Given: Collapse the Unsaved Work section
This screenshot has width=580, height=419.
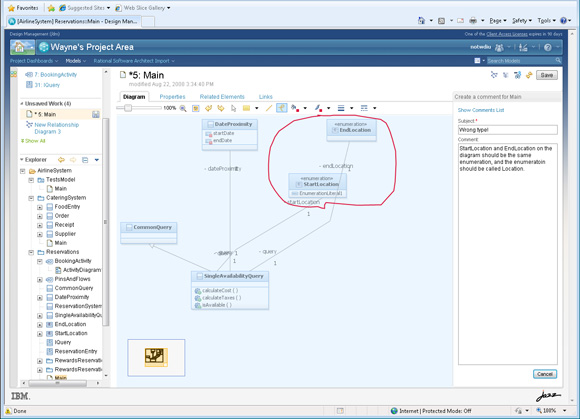Looking at the screenshot, I should [22, 104].
